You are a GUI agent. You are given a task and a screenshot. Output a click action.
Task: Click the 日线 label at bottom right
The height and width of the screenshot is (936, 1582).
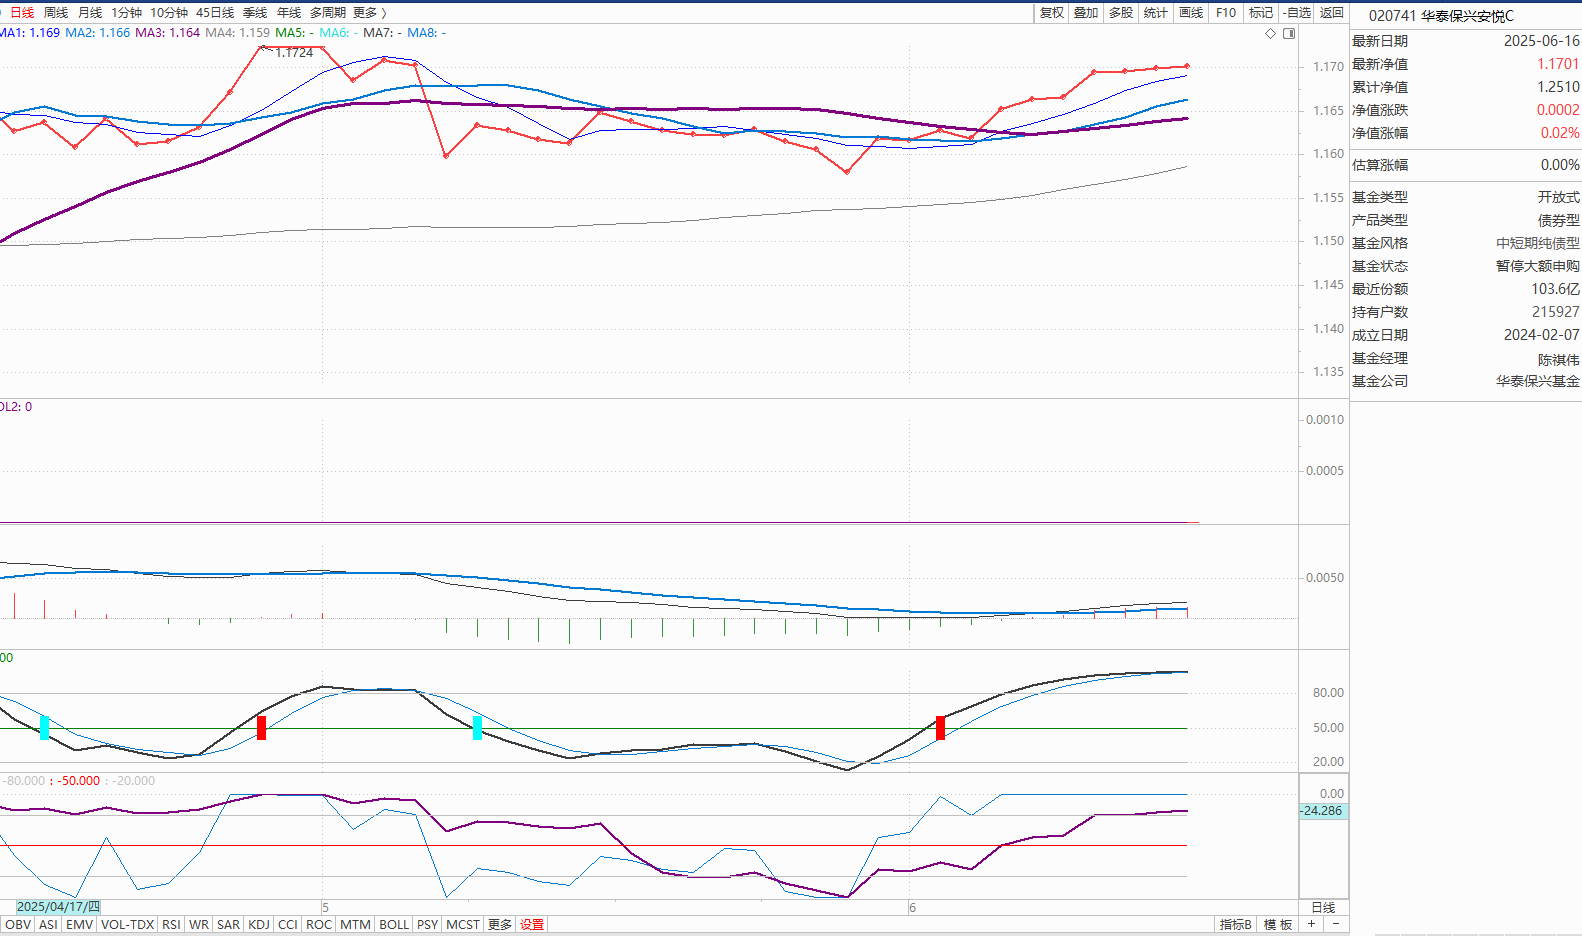[1323, 908]
